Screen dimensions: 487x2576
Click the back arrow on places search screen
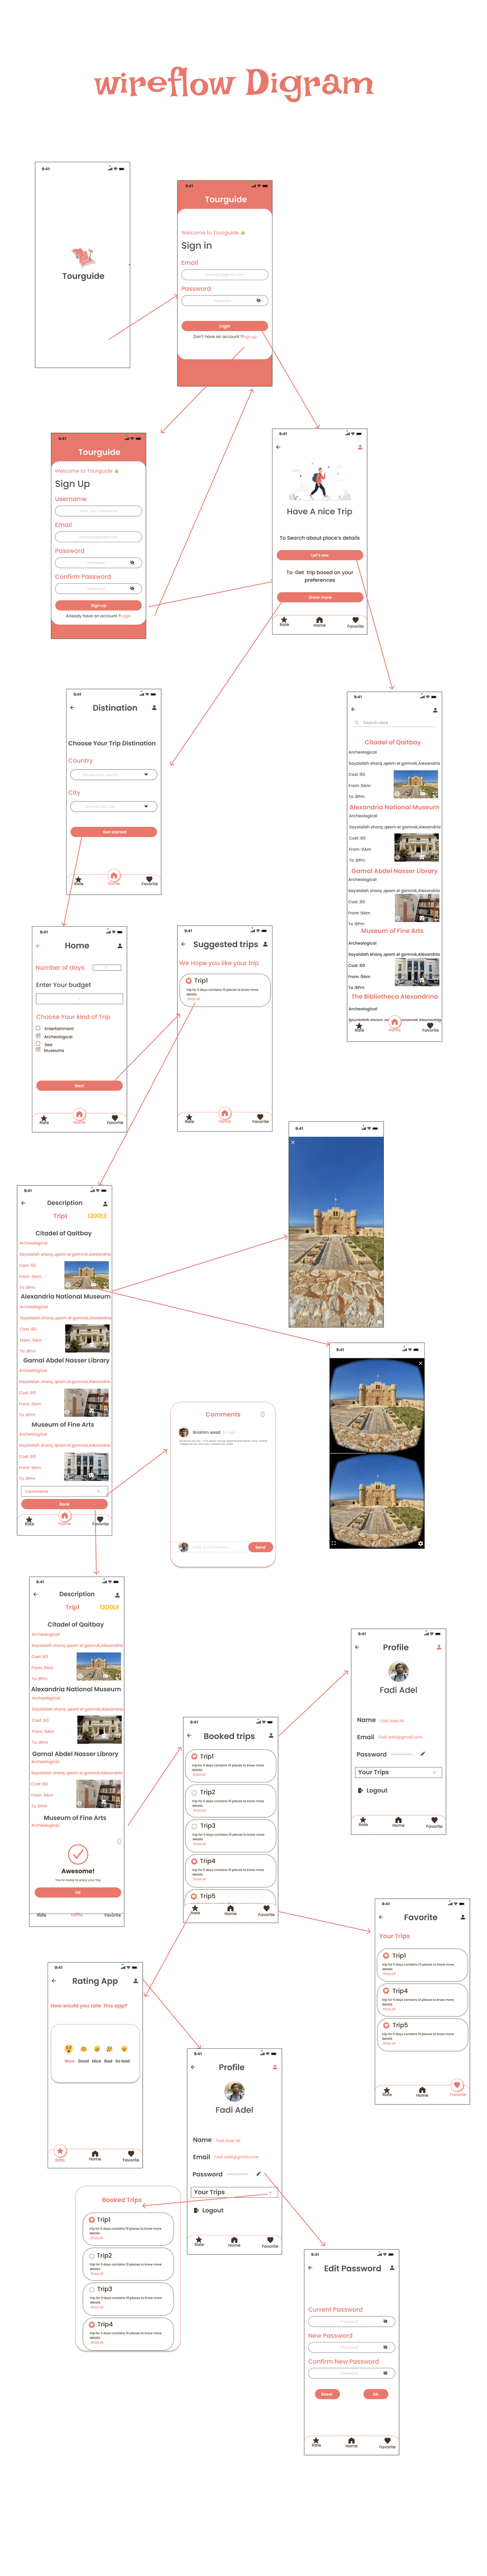(353, 709)
